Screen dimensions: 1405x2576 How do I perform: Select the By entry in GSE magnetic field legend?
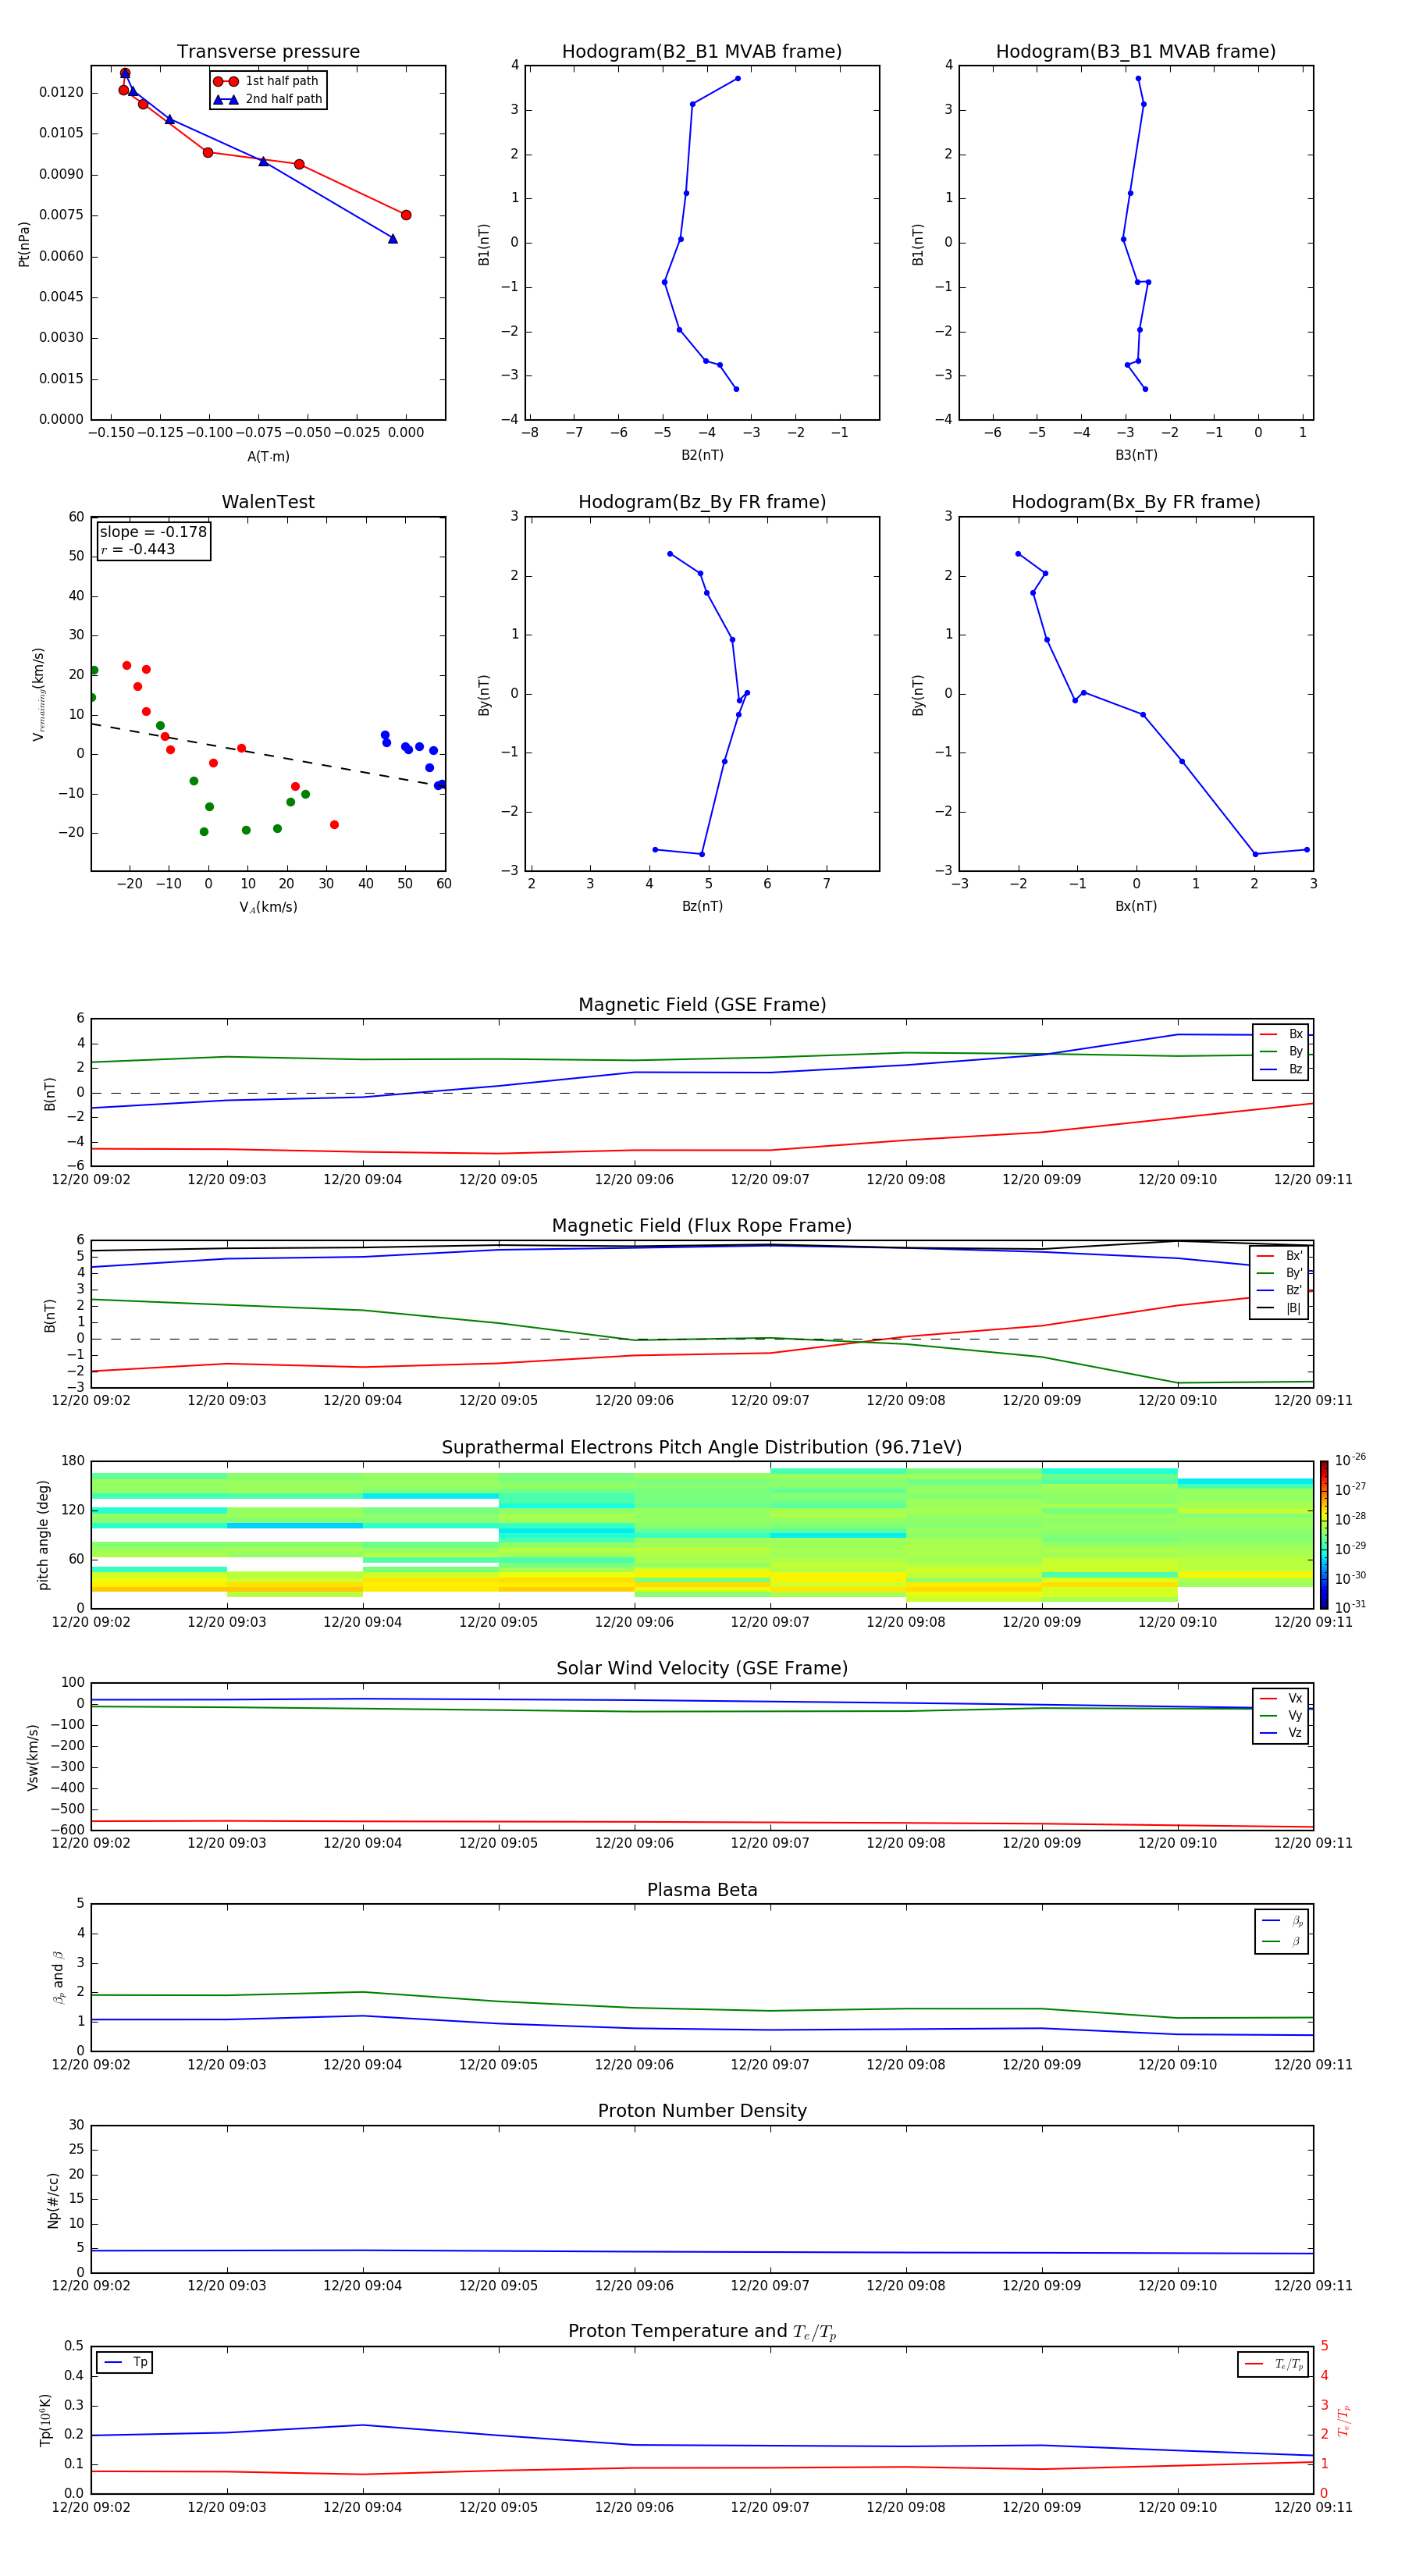pos(1281,1051)
